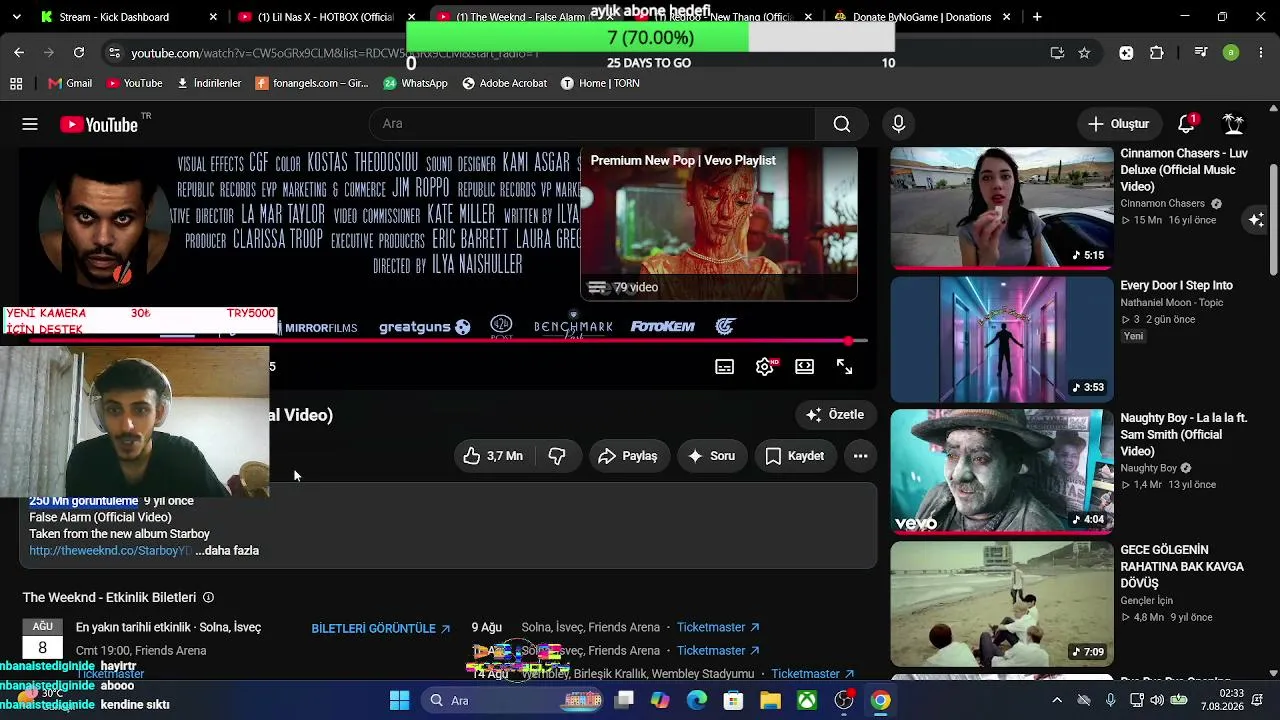Open the theweeknd.co Starboy link
This screenshot has width=1280, height=720.
click(x=110, y=551)
